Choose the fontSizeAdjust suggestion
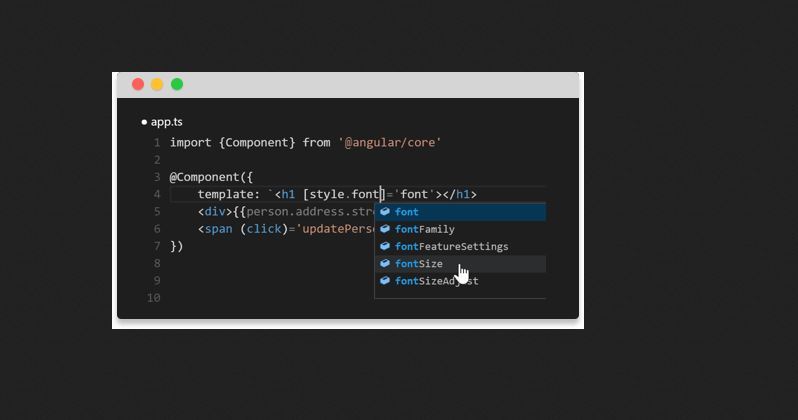This screenshot has width=798, height=420. click(436, 281)
